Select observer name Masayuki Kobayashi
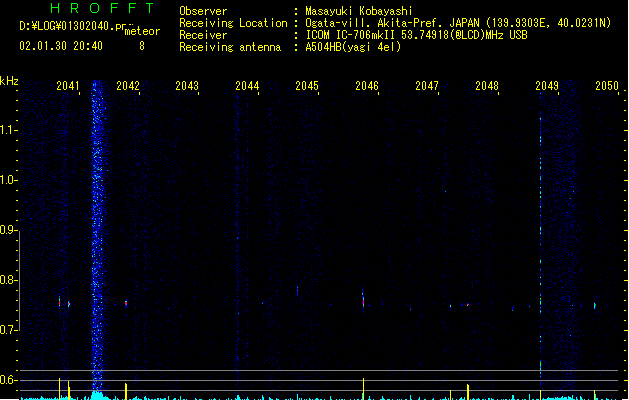 pyautogui.click(x=359, y=11)
